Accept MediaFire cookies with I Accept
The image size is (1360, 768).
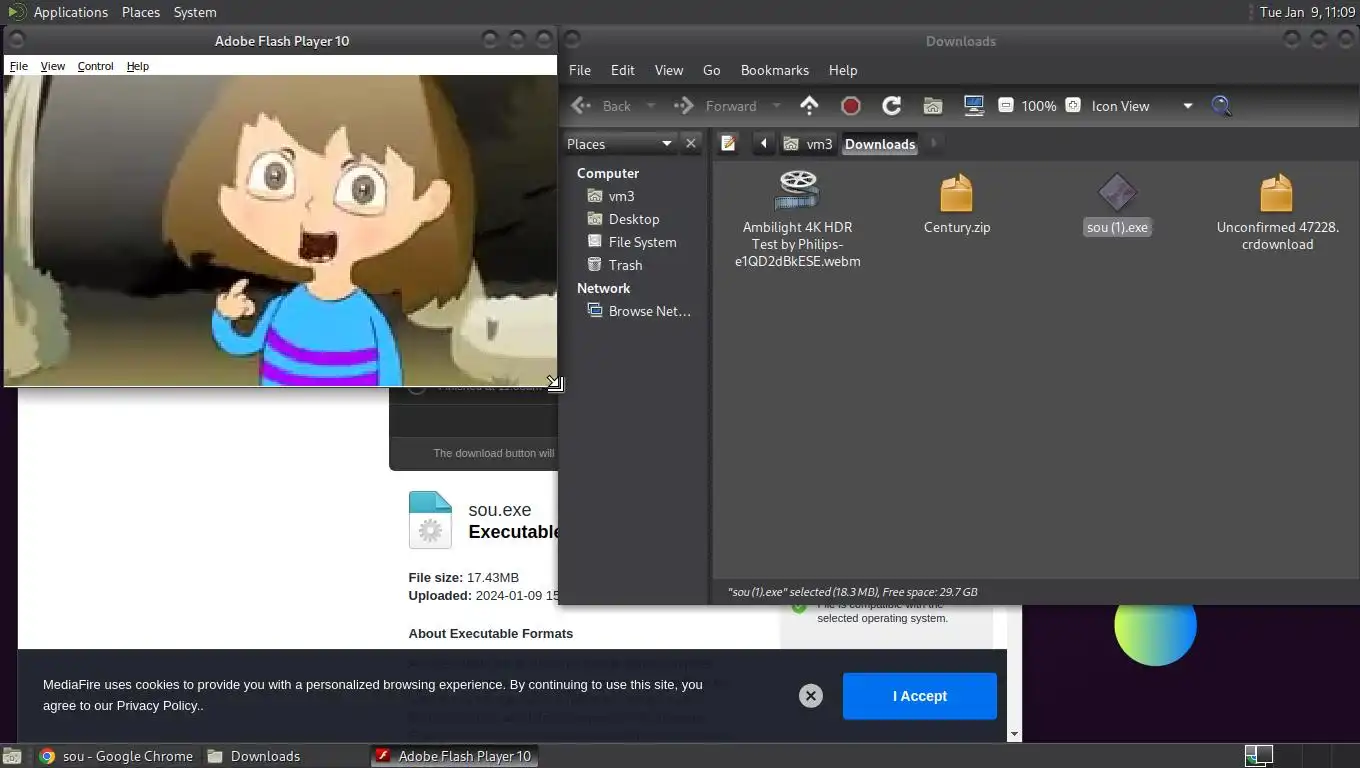tap(920, 696)
